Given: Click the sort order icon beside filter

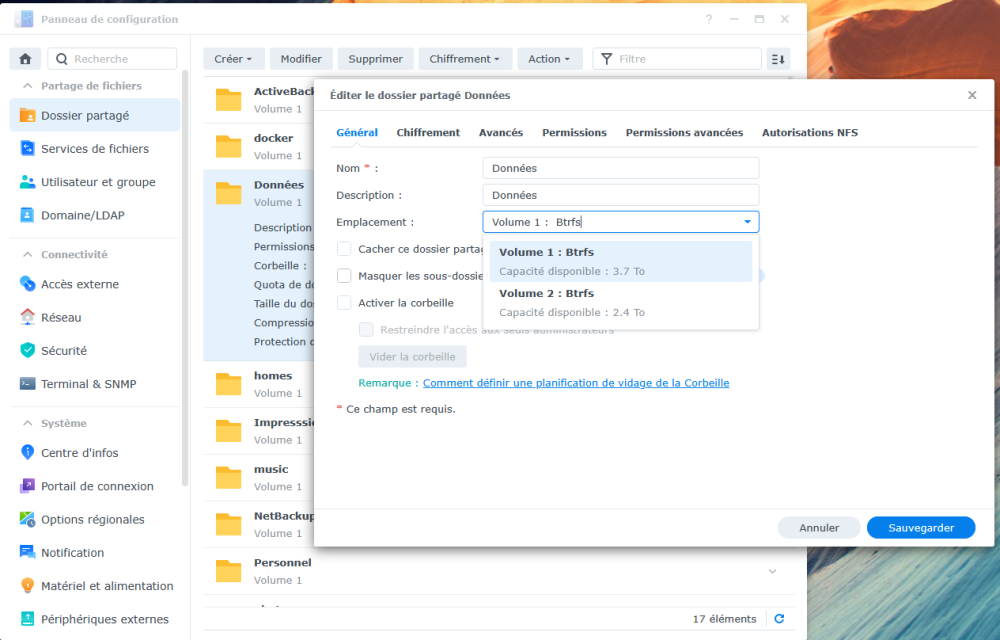Looking at the screenshot, I should click(x=778, y=59).
